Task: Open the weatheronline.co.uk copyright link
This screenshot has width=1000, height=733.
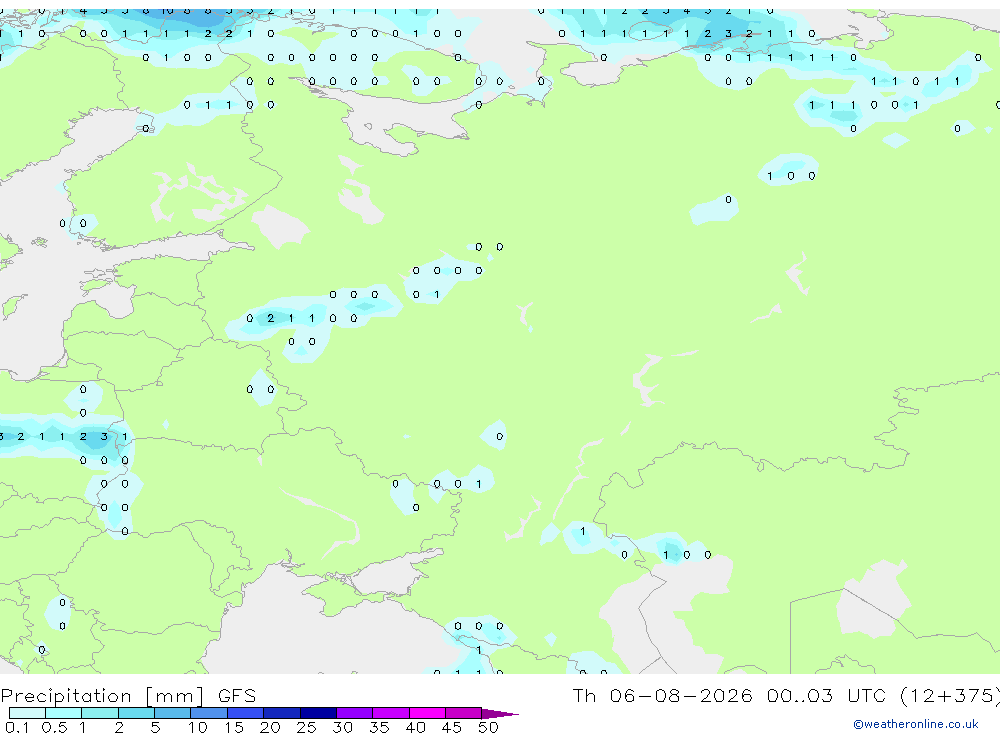Action: [916, 724]
